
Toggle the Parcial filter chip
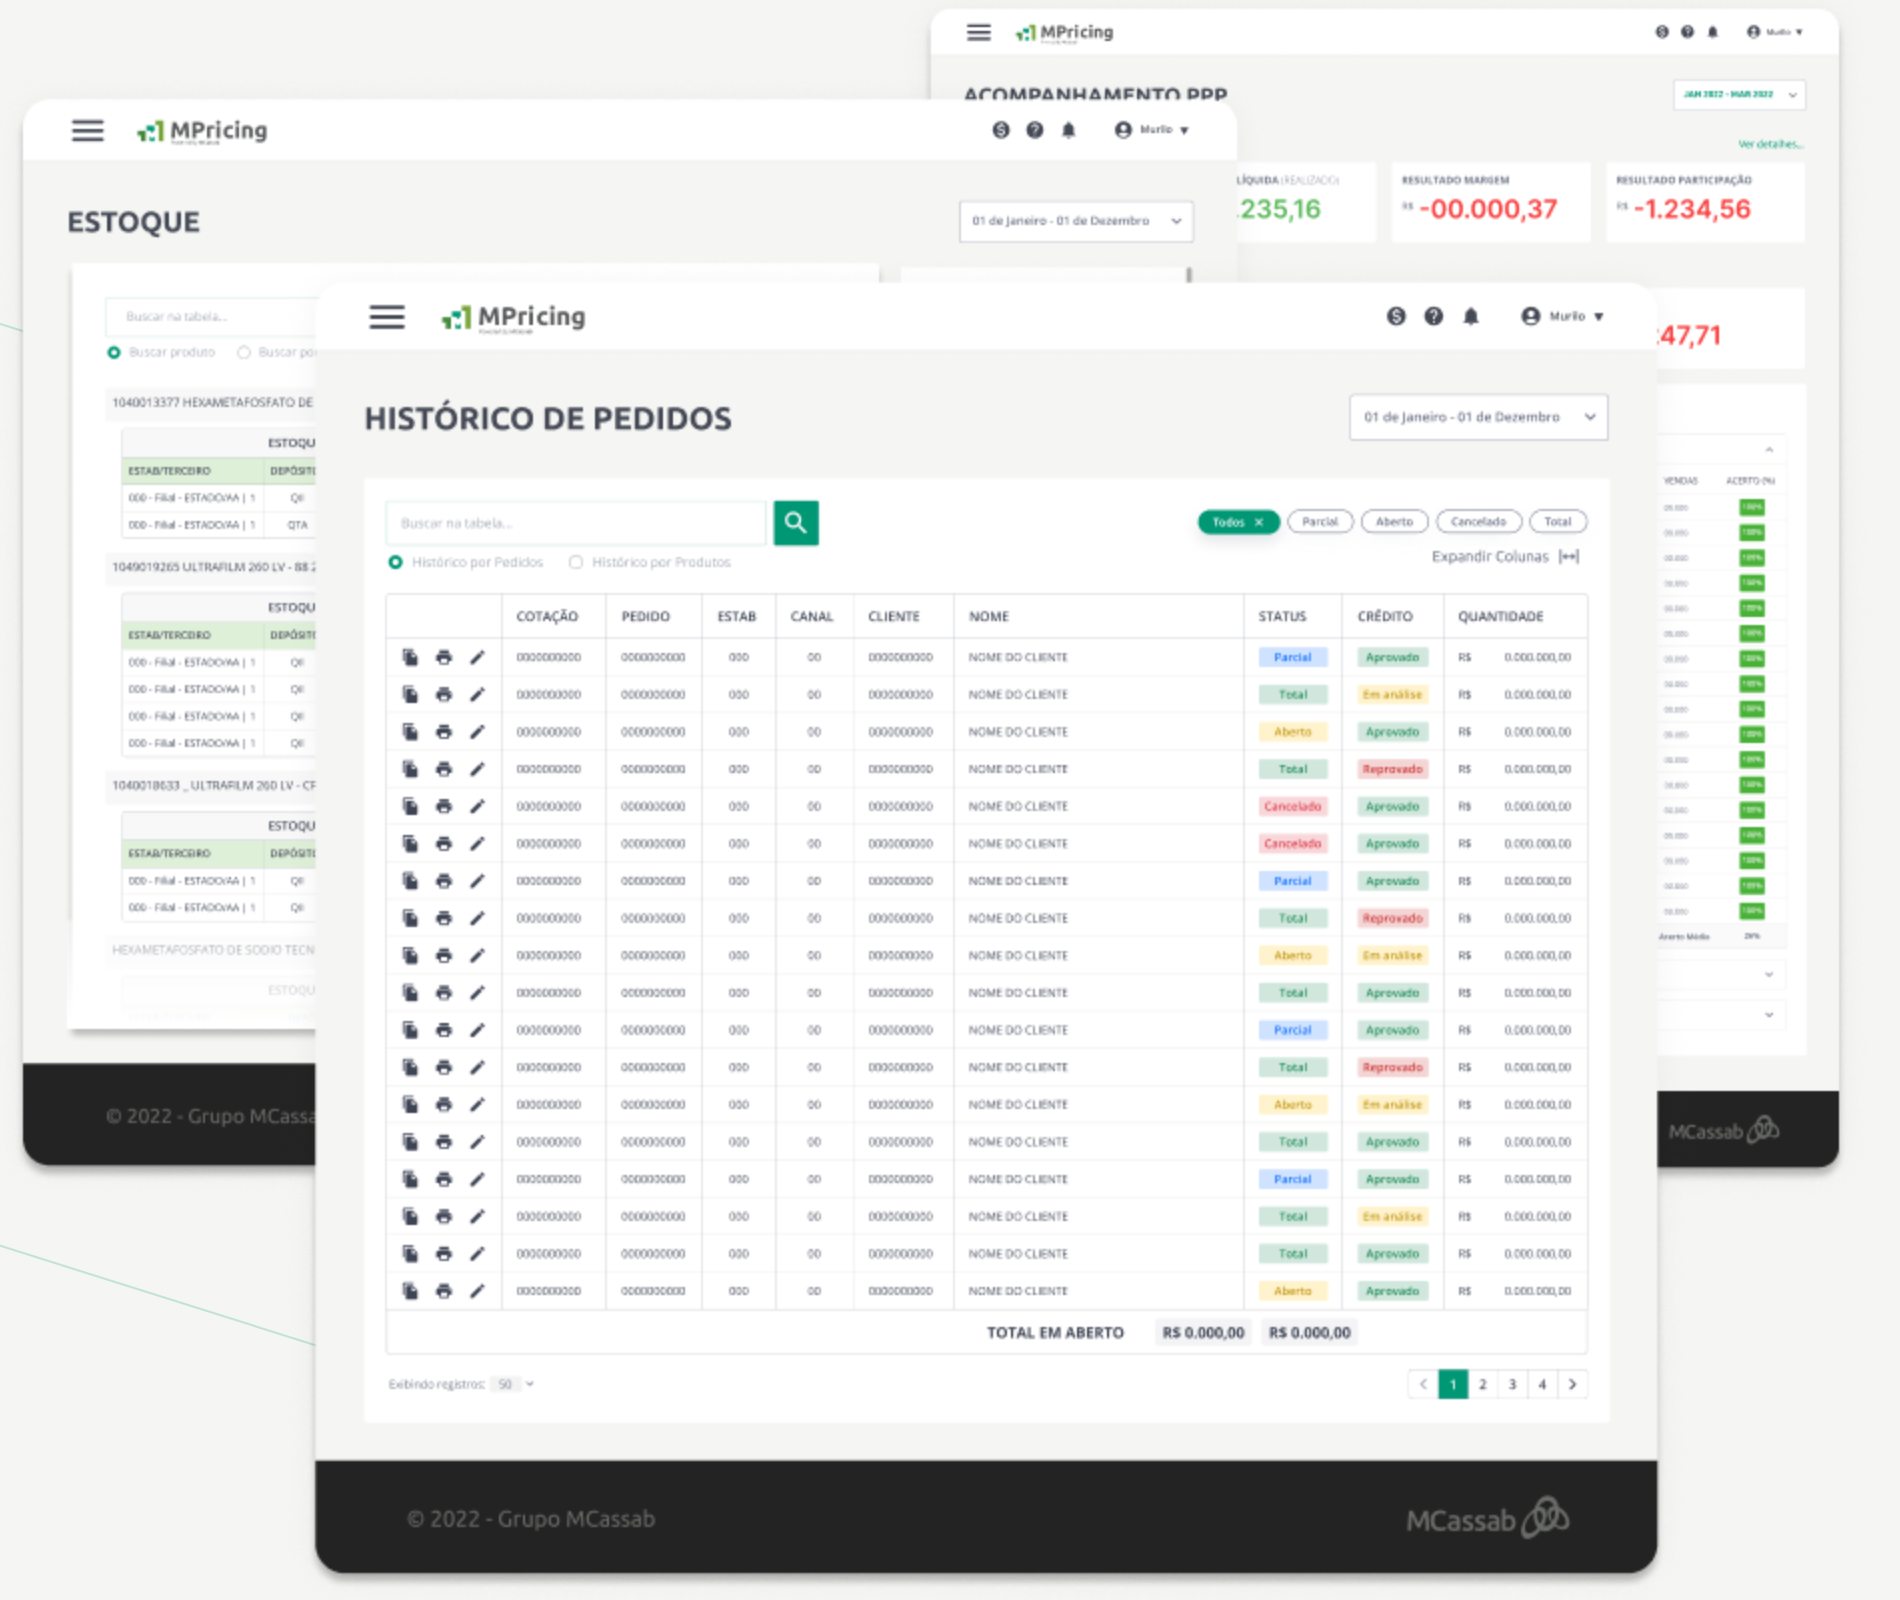click(x=1320, y=522)
